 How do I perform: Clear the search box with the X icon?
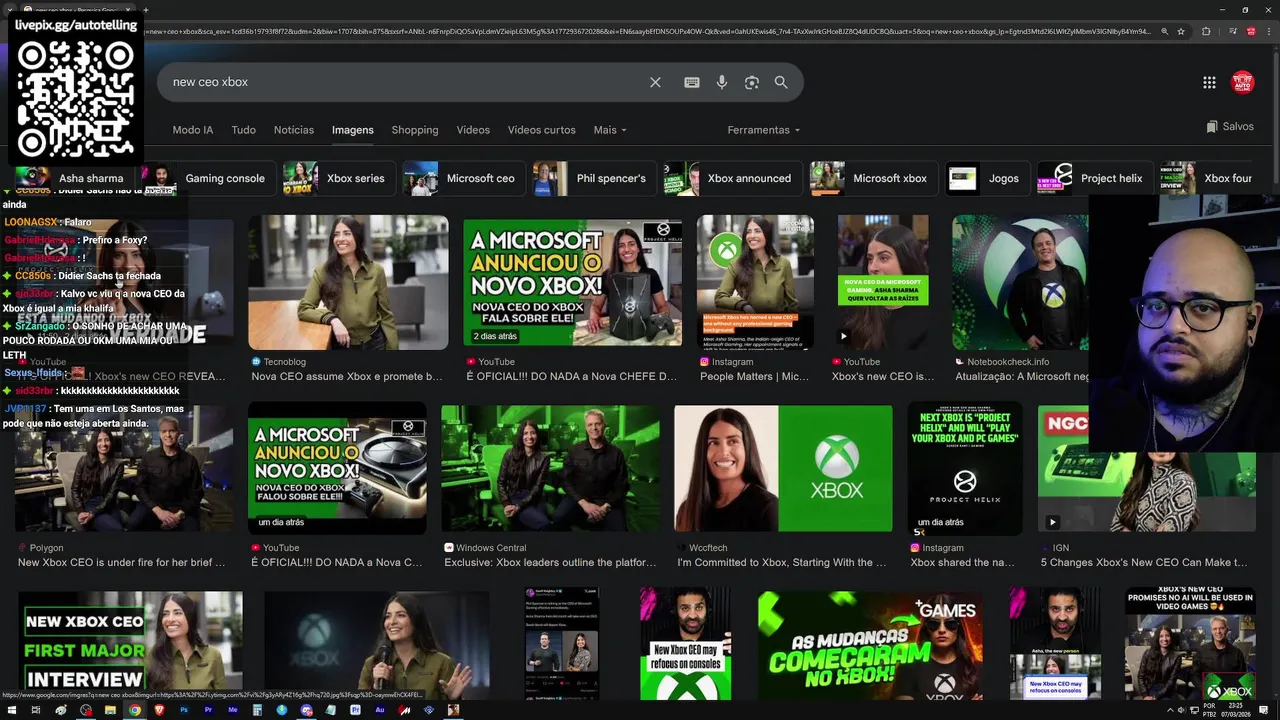[x=655, y=82]
